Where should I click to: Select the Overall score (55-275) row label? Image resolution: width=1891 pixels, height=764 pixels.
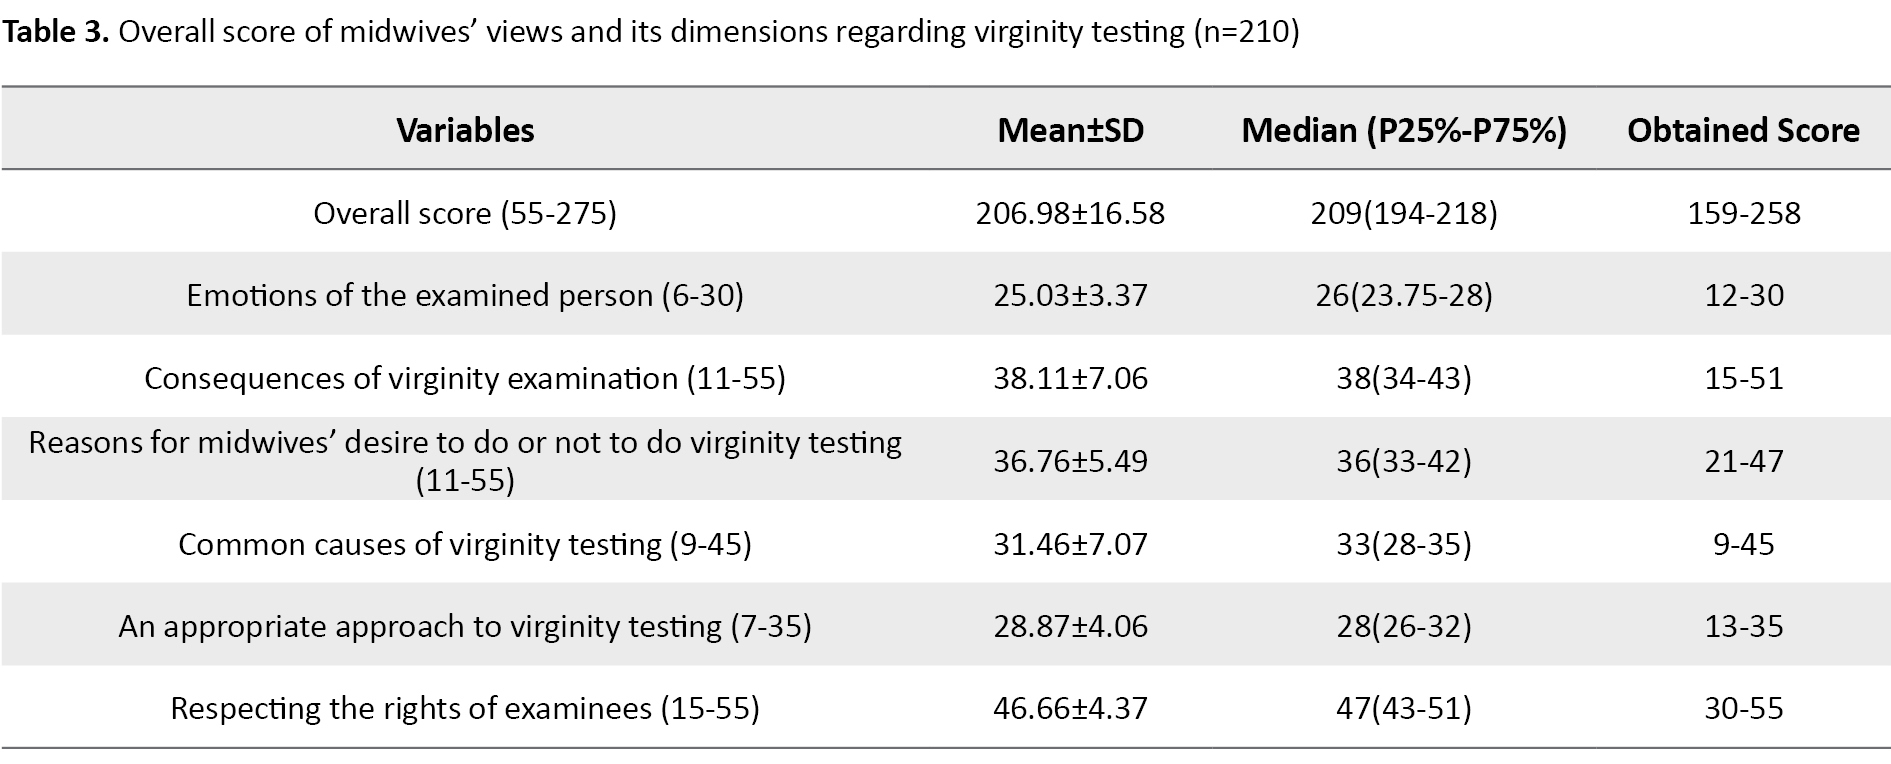[x=465, y=213]
